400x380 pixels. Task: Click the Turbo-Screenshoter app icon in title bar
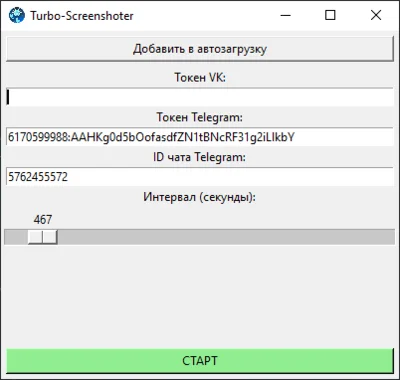pos(17,15)
